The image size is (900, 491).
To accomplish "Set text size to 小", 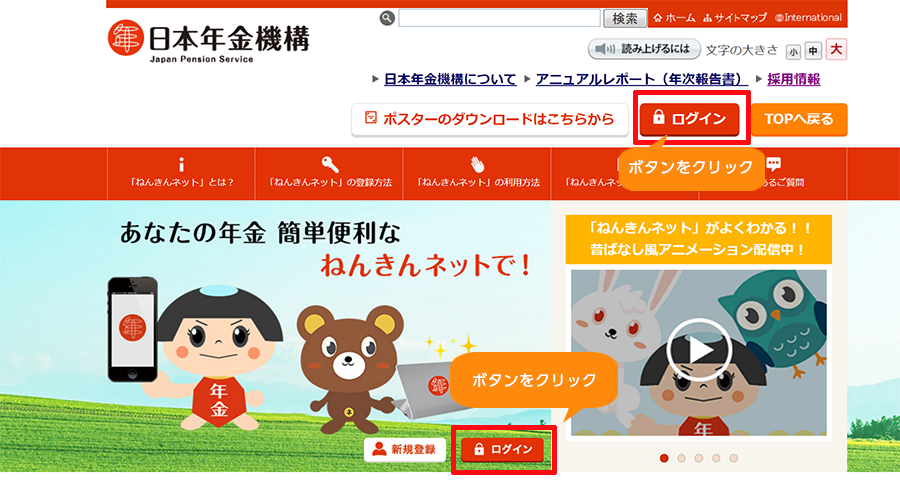I will [793, 52].
